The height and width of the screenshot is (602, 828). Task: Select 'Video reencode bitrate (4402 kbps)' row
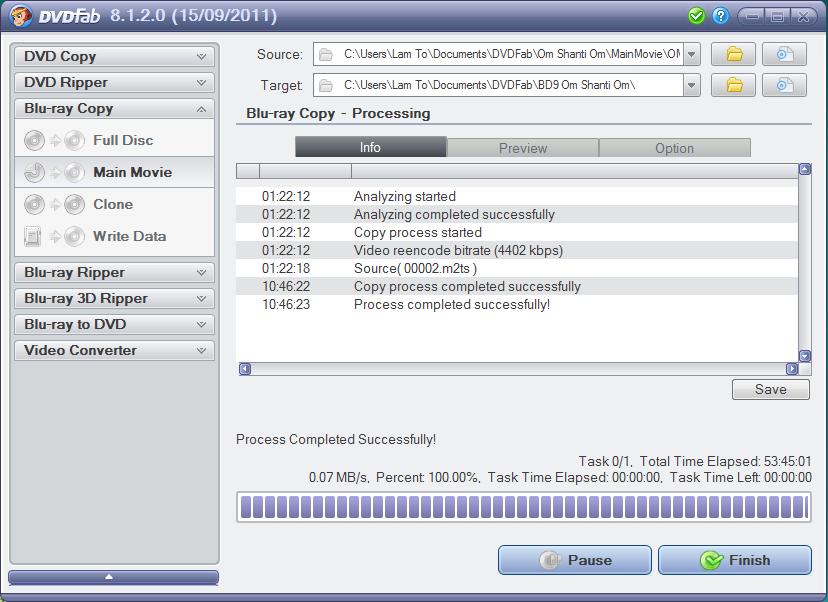pos(516,250)
